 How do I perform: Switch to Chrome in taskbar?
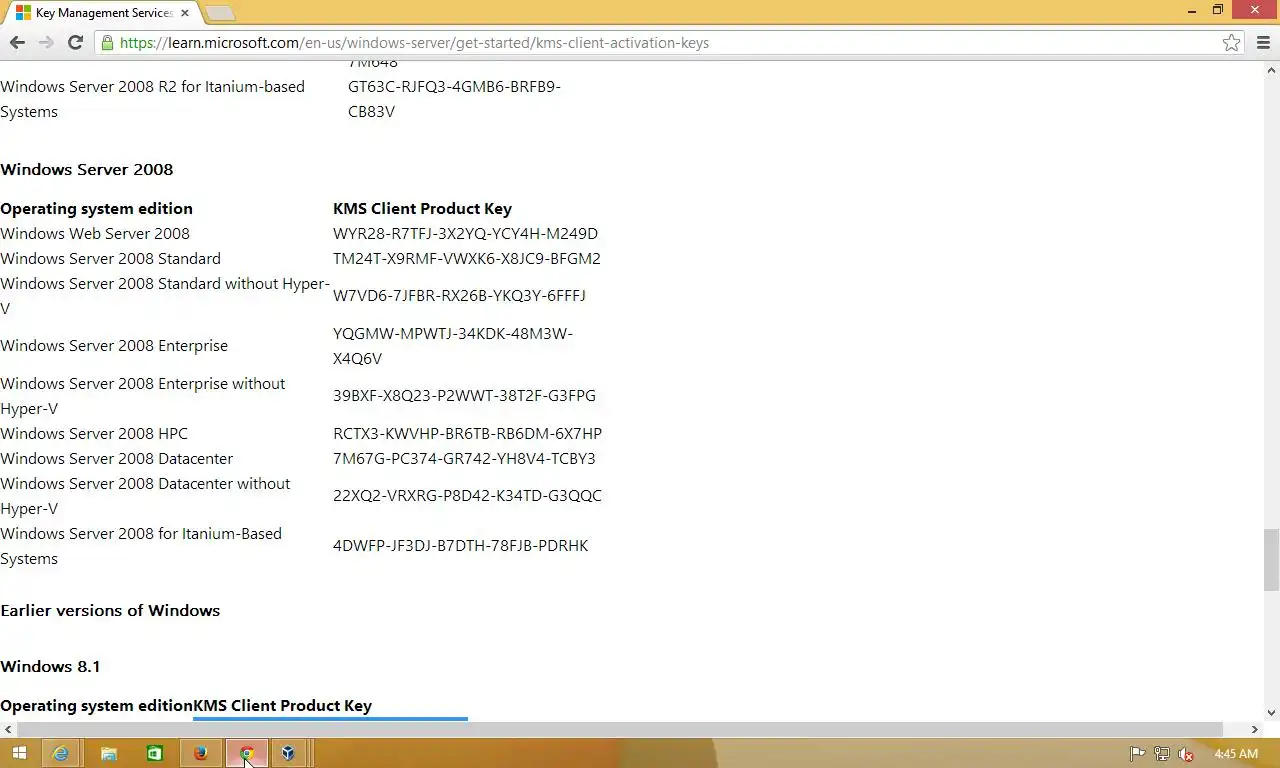pyautogui.click(x=247, y=753)
